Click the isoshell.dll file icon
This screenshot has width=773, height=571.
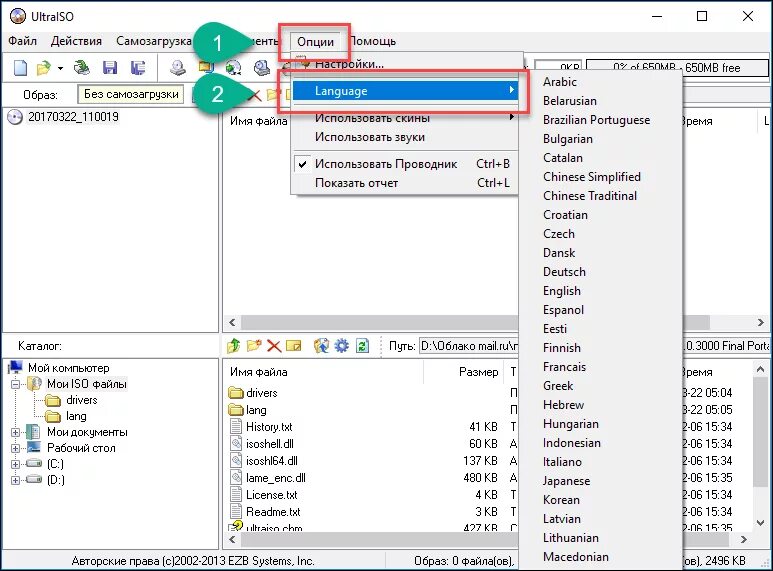[x=237, y=443]
